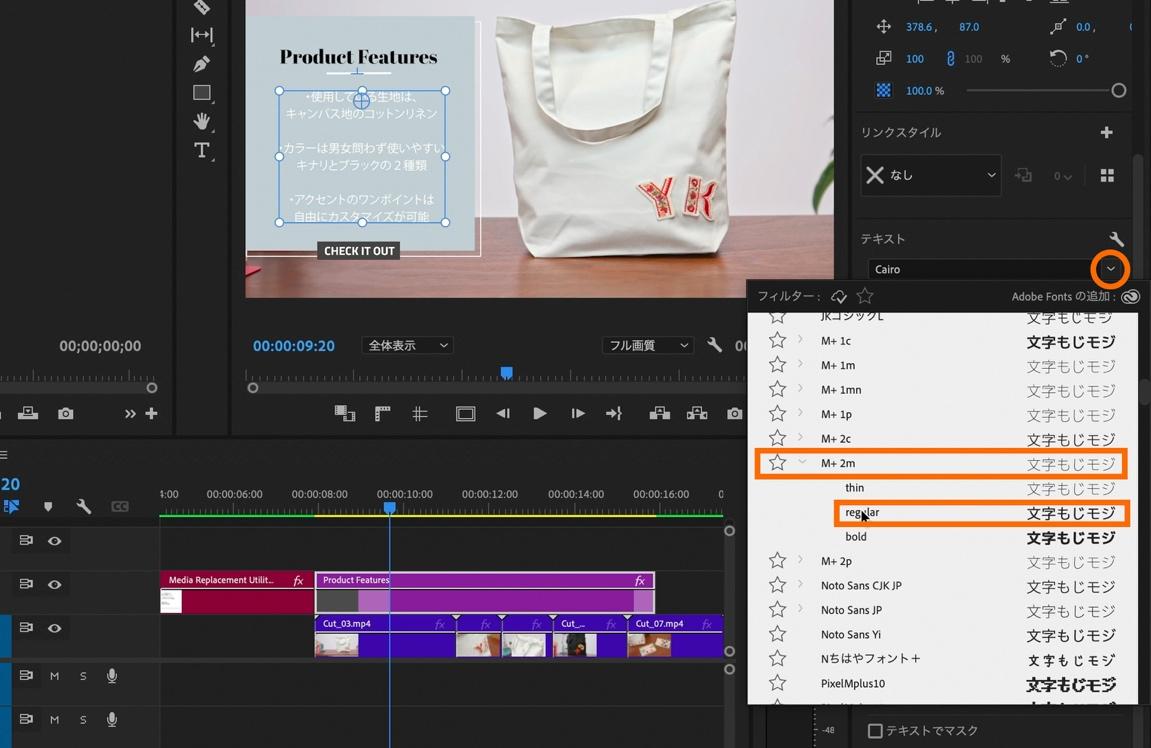Screen dimensions: 1151x748
Task: Select the Product Features timeline clip
Action: 484,592
